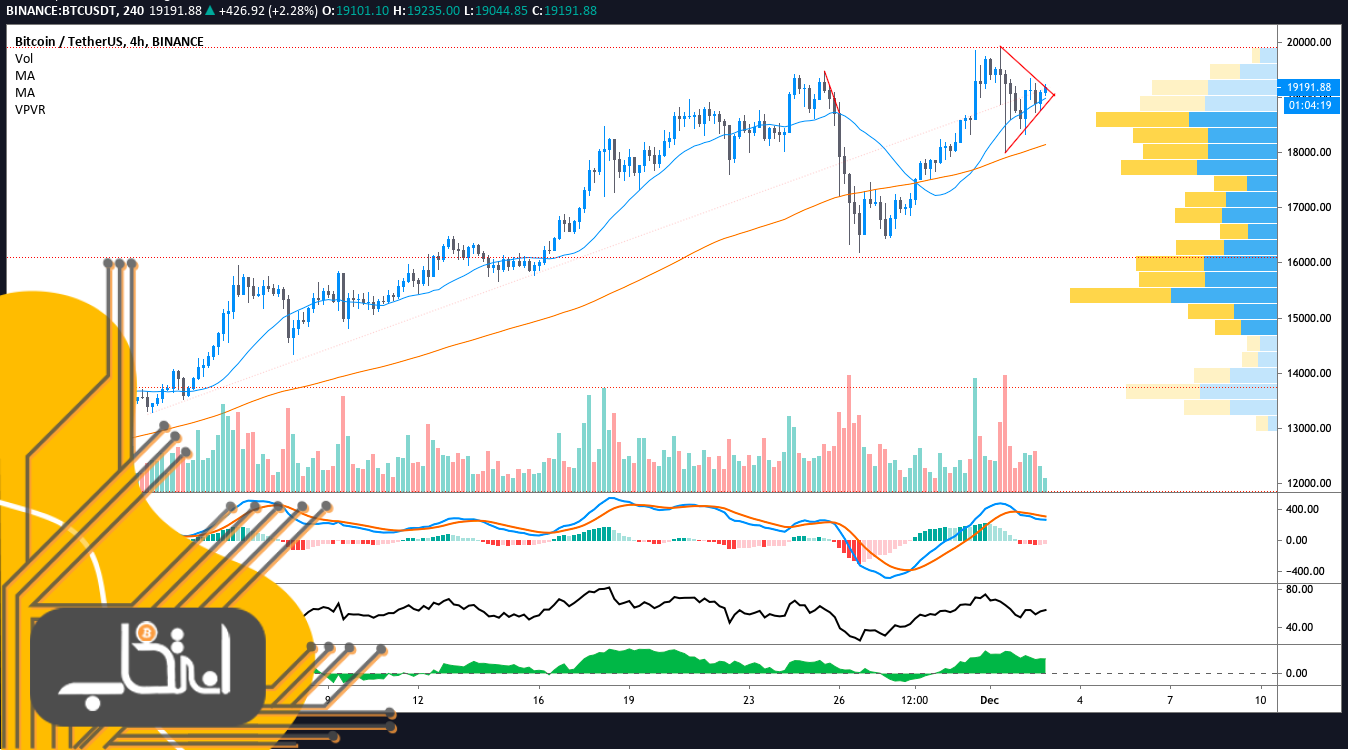Select the MA label directly above VPVR
Screen dimensions: 1348x751
(x=25, y=92)
